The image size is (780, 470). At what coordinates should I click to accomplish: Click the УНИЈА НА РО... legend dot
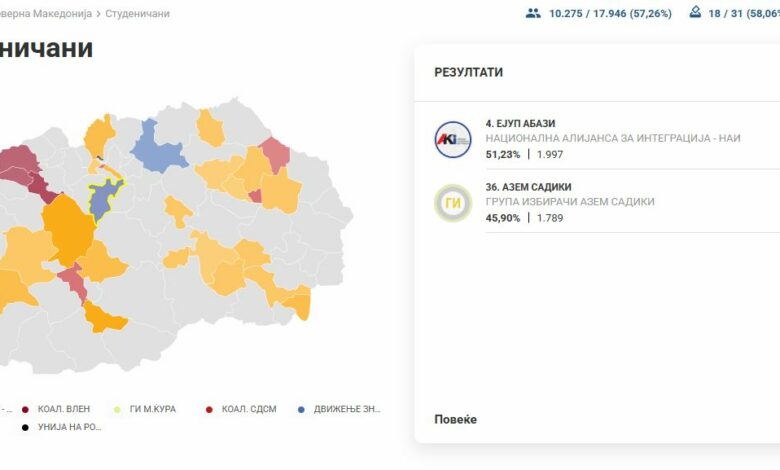24,427
